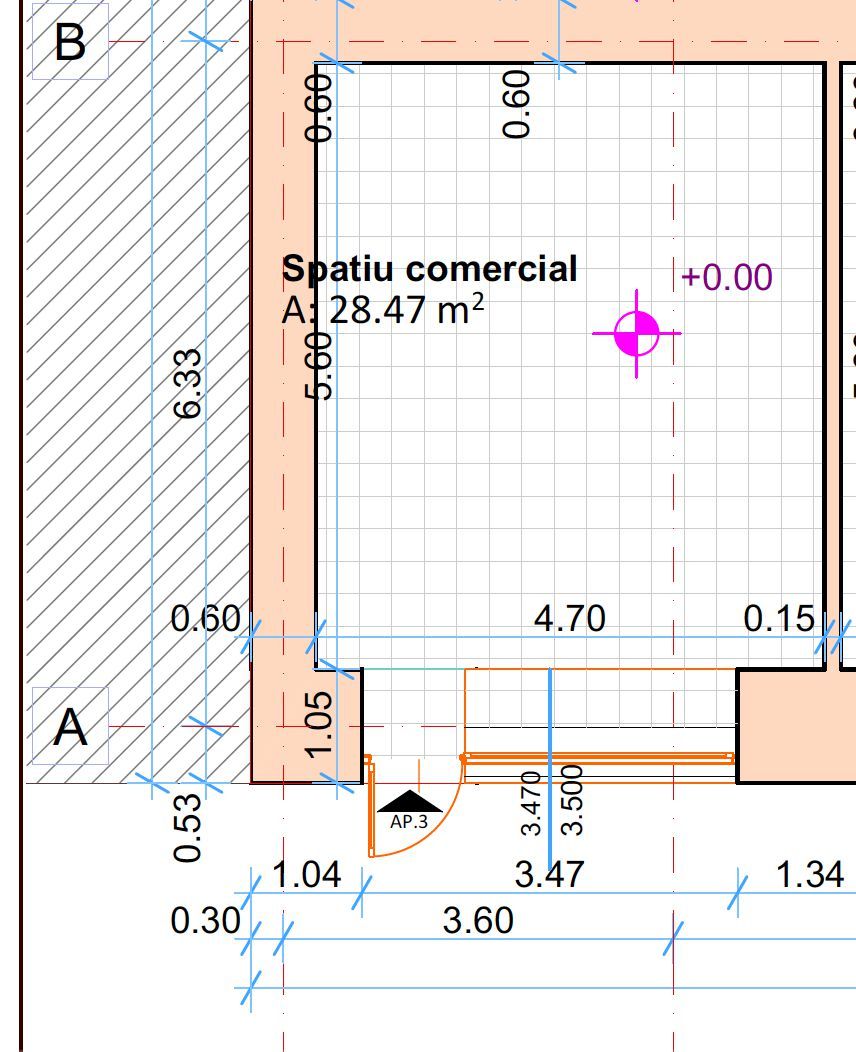Viewport: 856px width, 1052px height.
Task: Select the 0.15 dimension value
Action: [x=781, y=620]
